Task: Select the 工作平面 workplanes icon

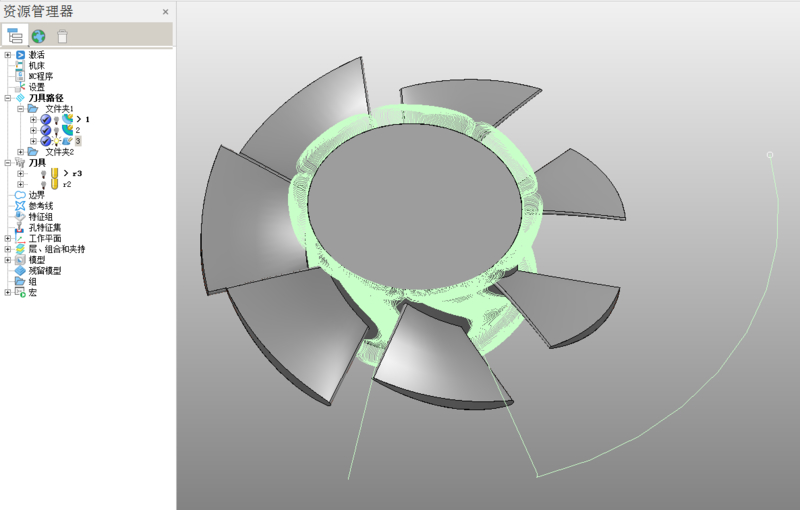Action: [20, 238]
